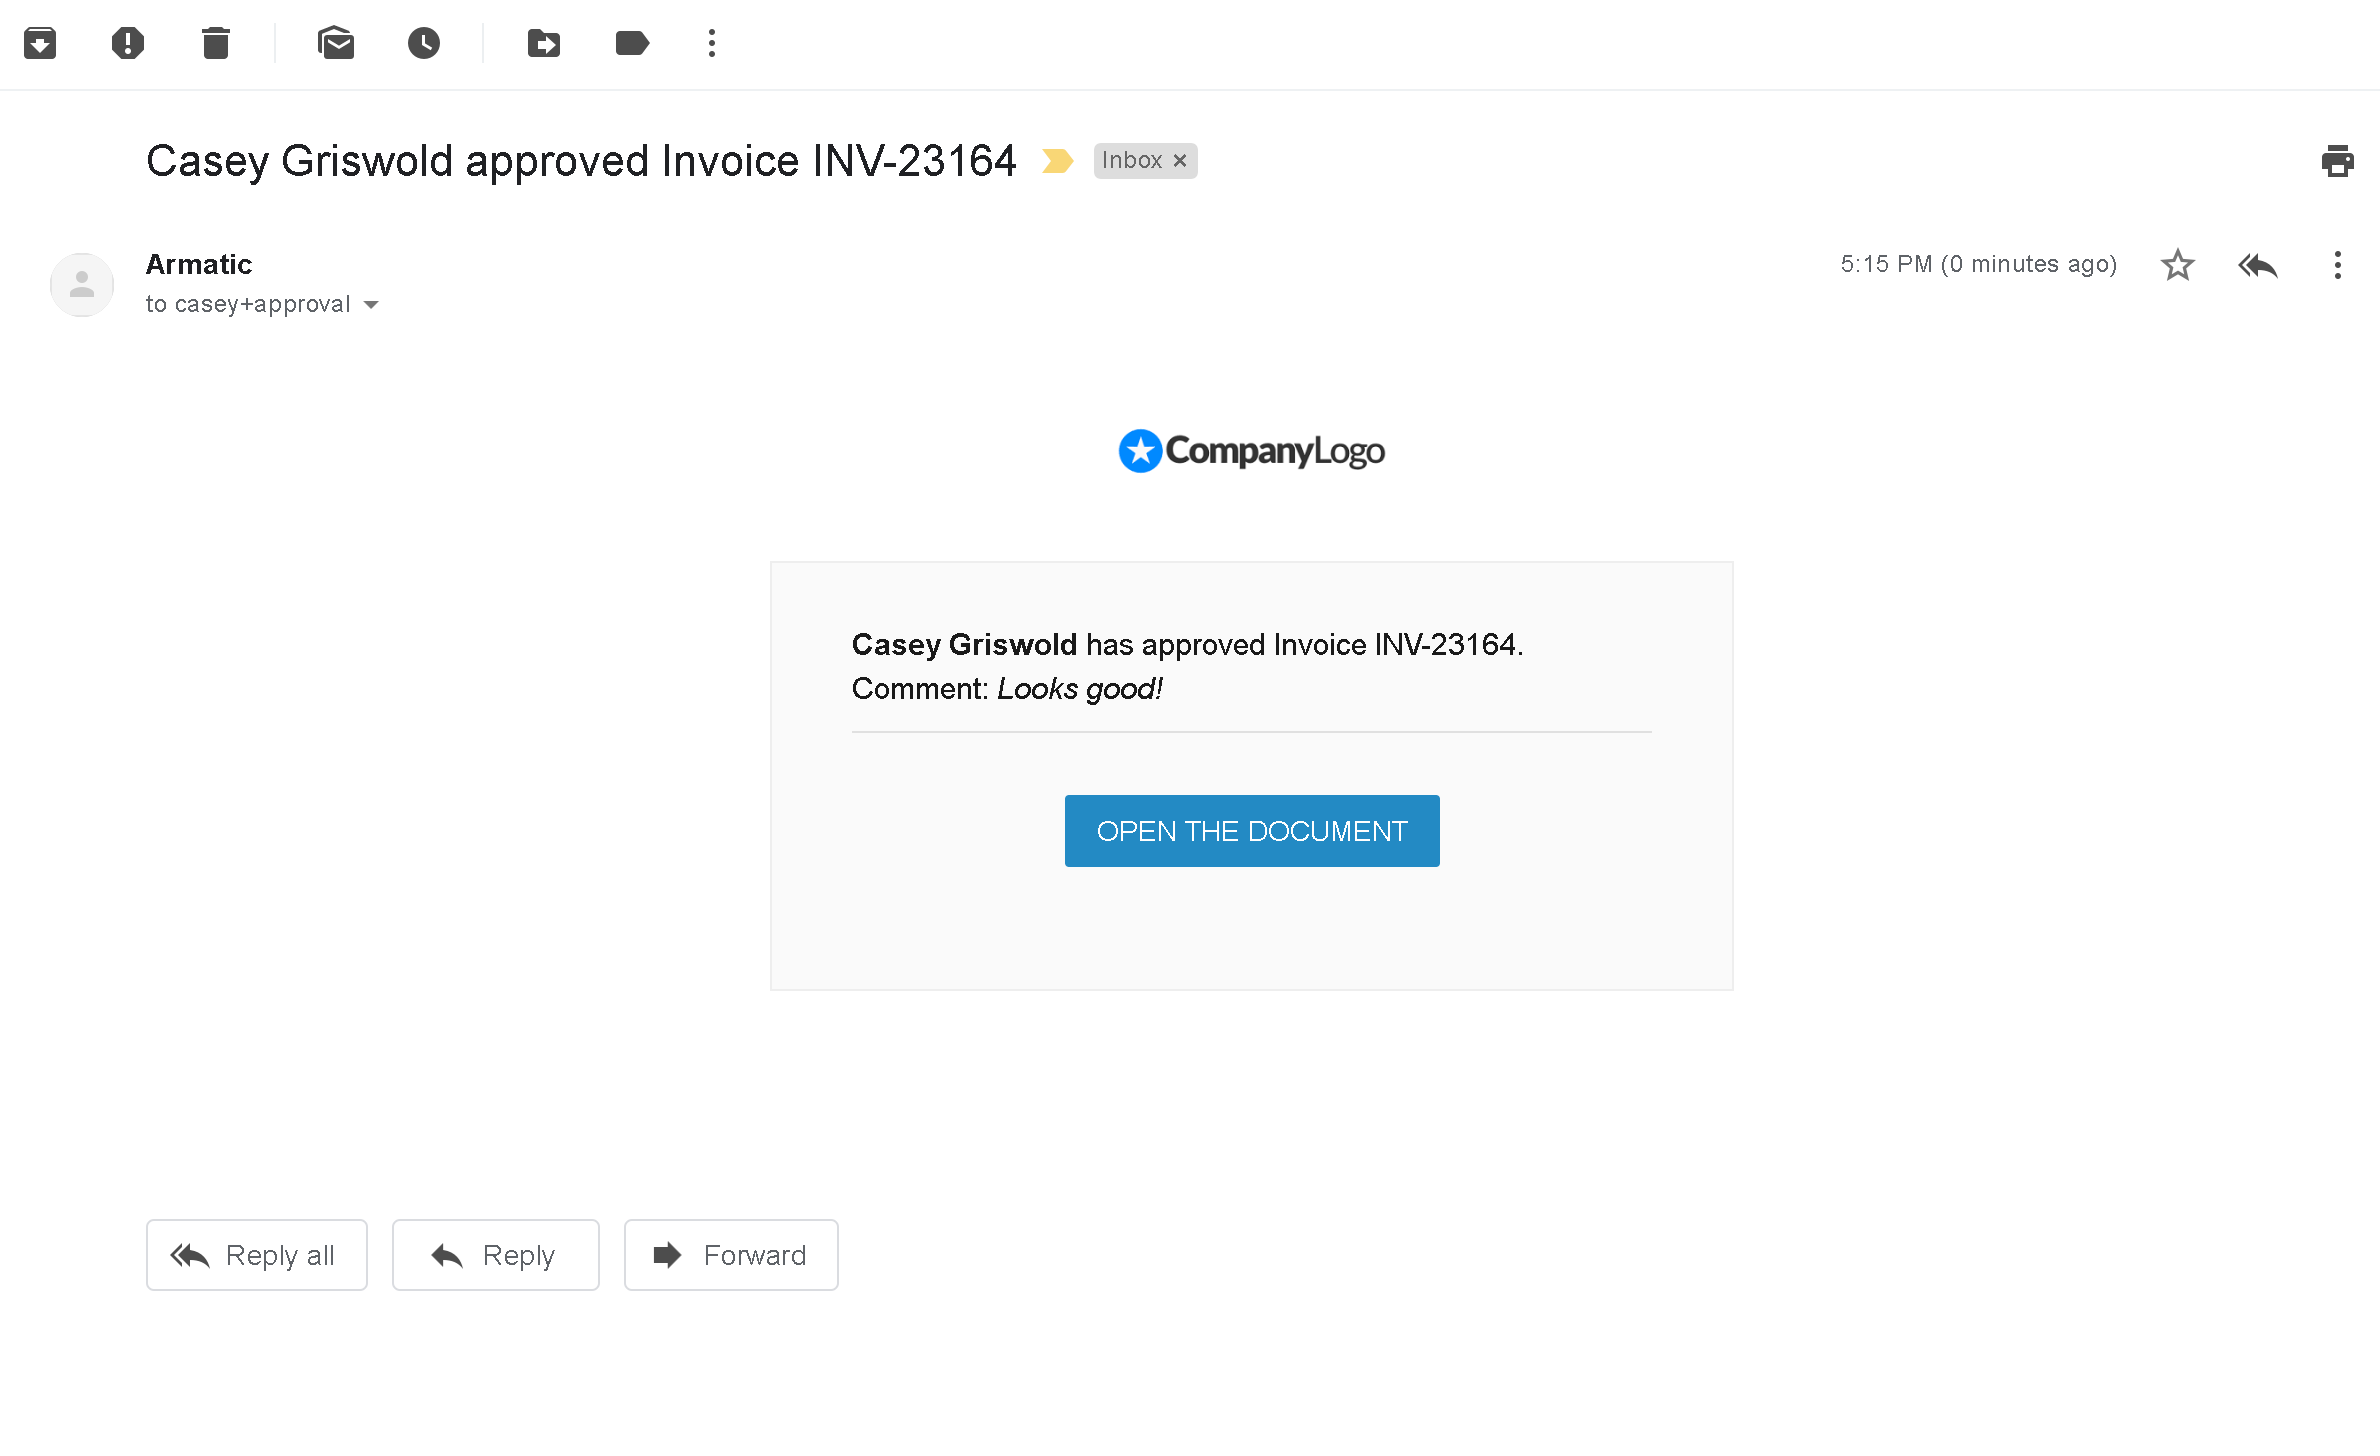Open the Labels tag icon
Viewport: 2380px width, 1456px height.
(x=632, y=43)
